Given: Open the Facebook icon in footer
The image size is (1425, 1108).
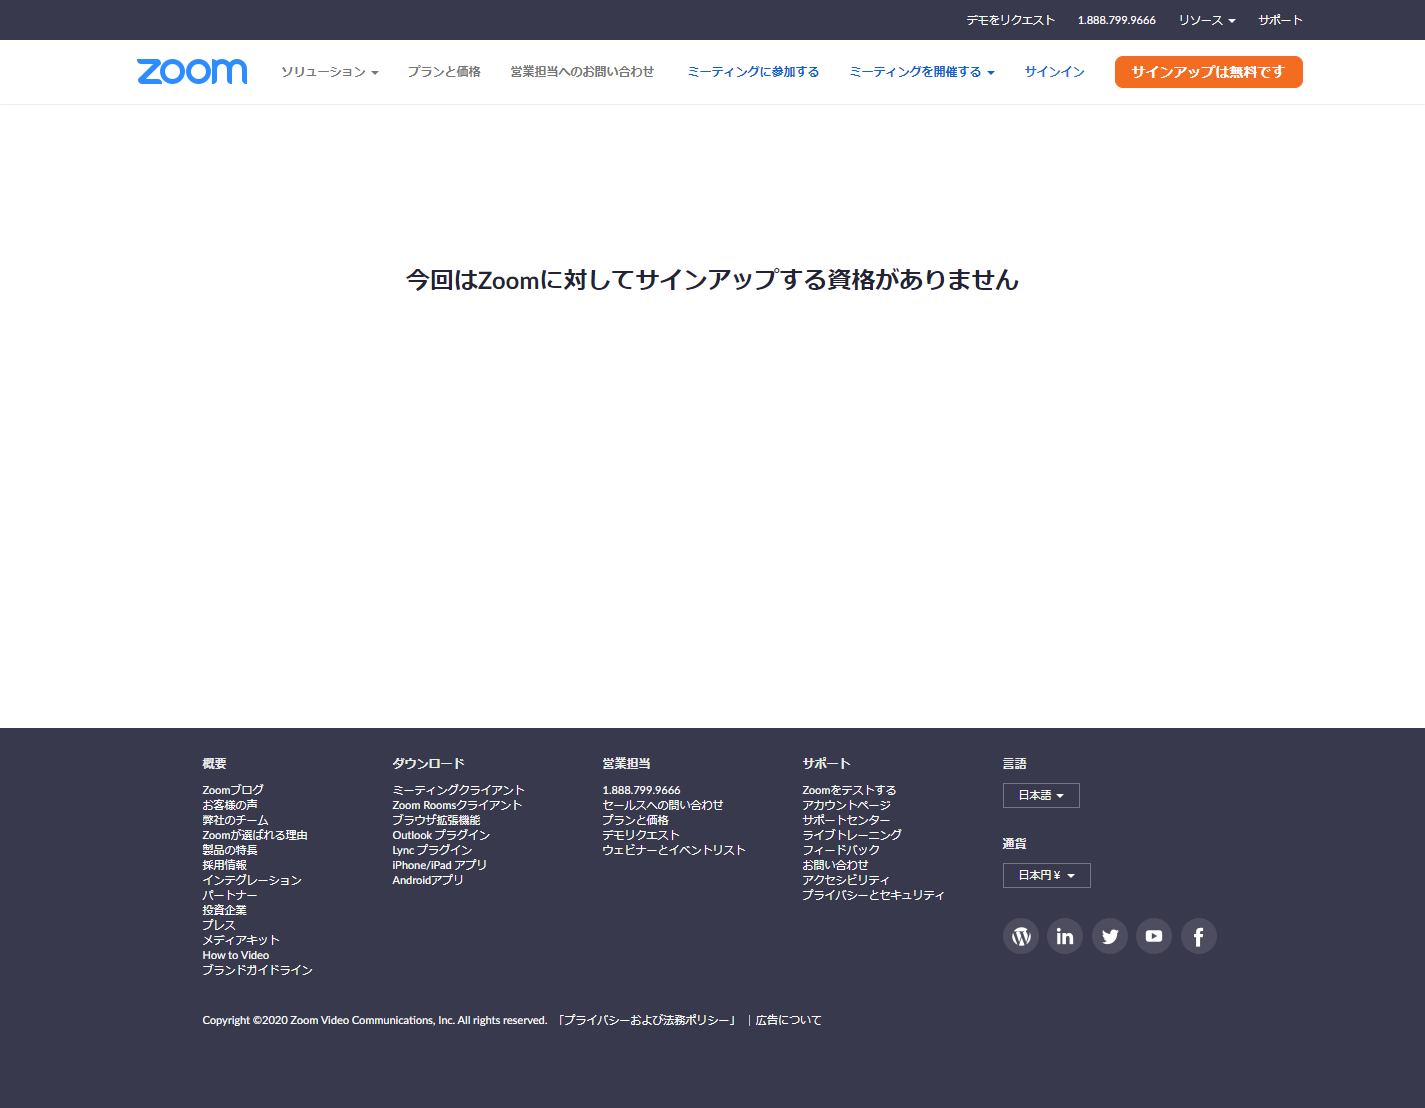Looking at the screenshot, I should pos(1199,936).
